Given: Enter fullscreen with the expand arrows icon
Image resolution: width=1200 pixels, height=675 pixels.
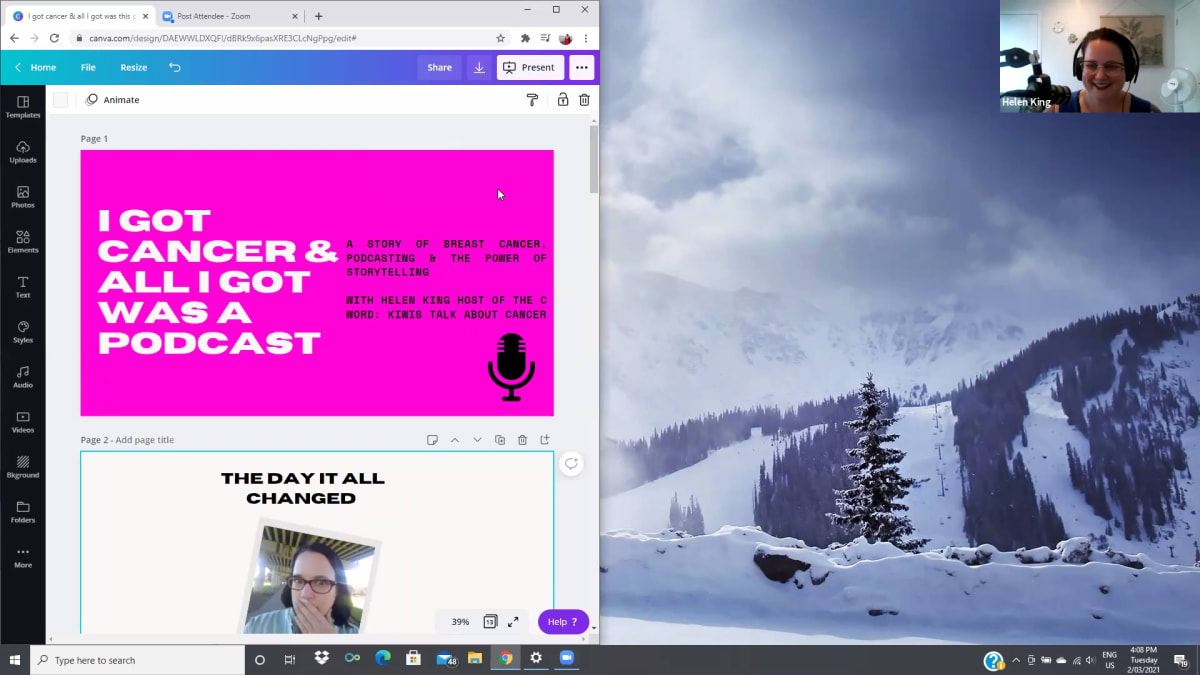Looking at the screenshot, I should tap(513, 621).
